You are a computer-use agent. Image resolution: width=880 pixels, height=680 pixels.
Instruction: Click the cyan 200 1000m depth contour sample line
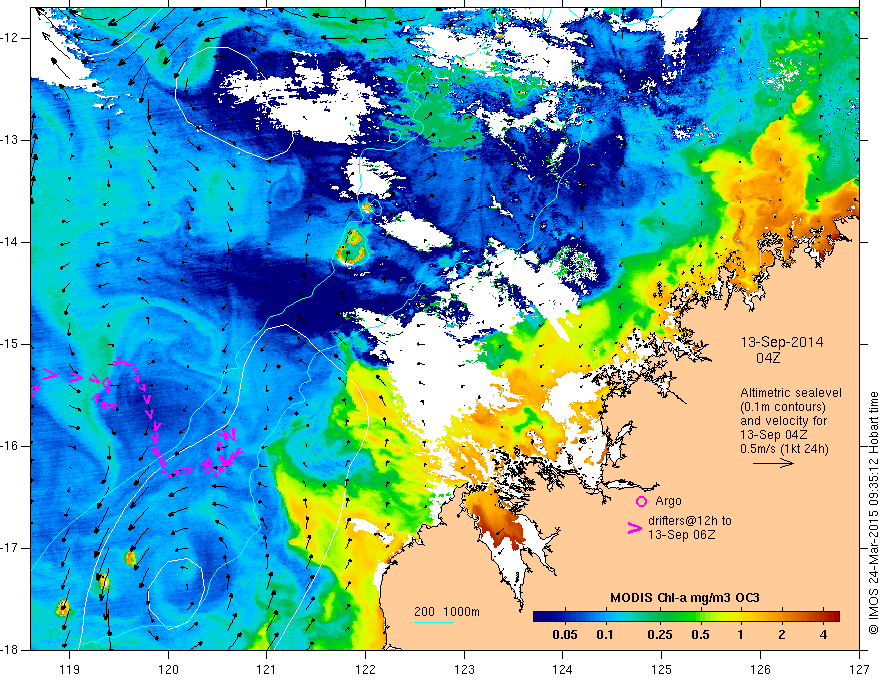click(x=434, y=622)
